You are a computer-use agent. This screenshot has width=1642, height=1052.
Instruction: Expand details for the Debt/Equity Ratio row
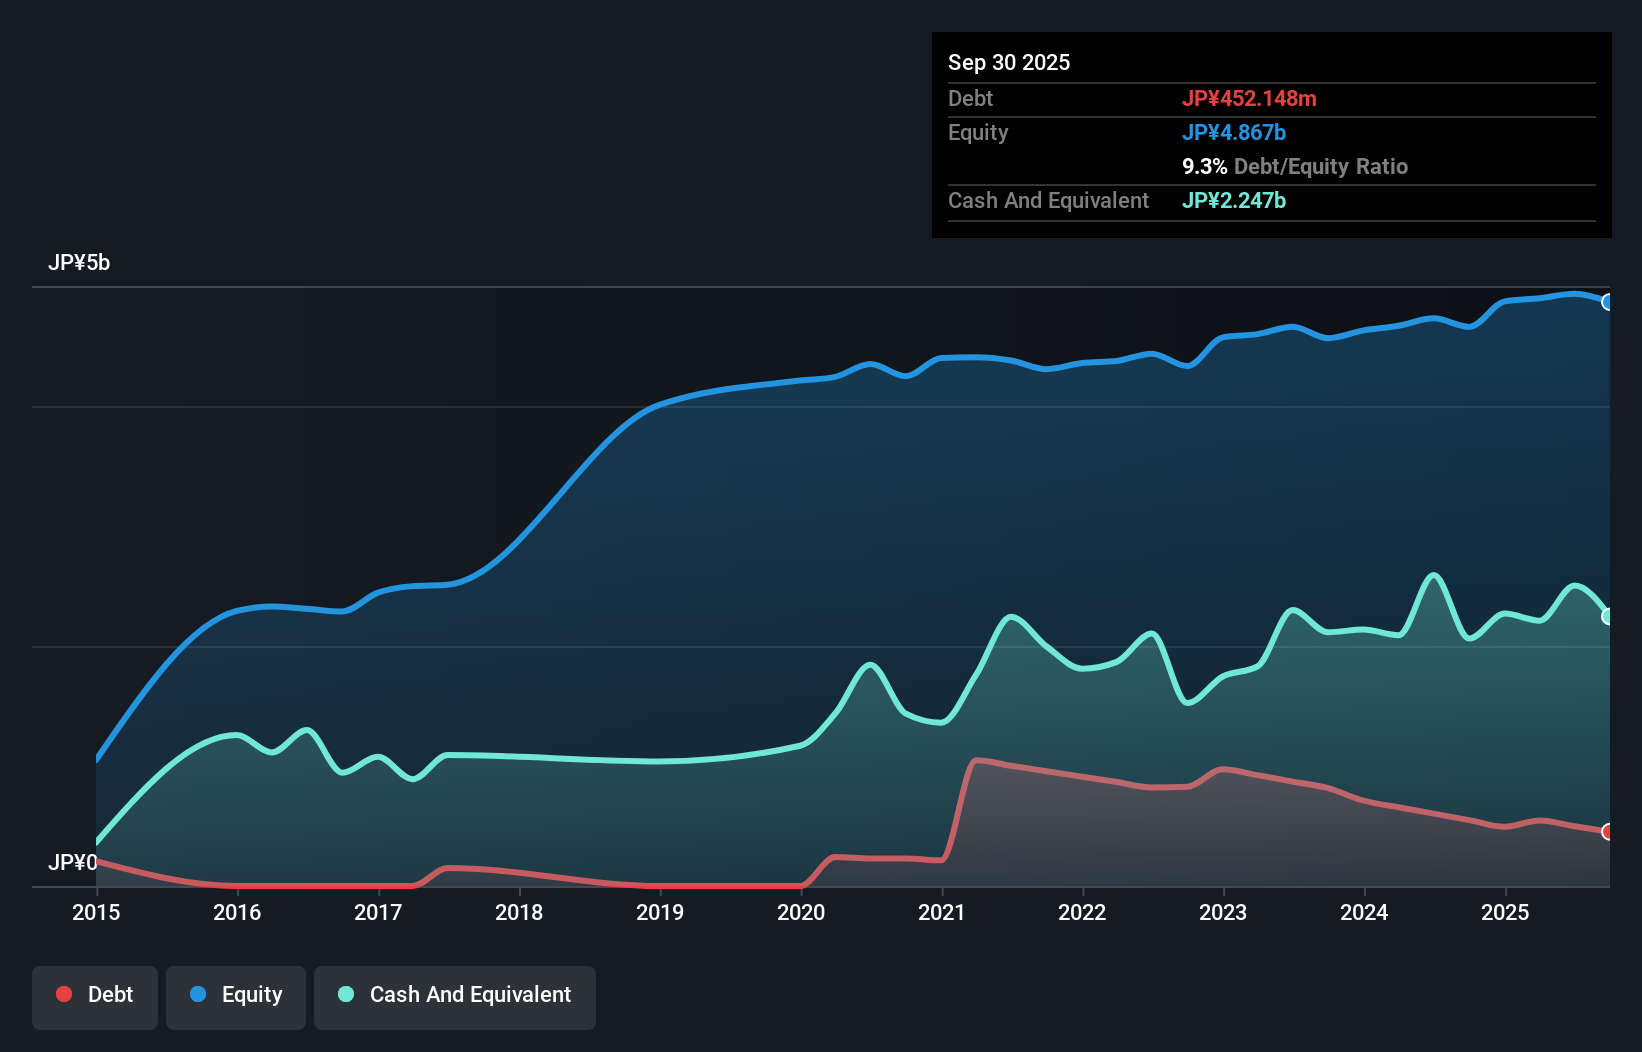point(1295,166)
